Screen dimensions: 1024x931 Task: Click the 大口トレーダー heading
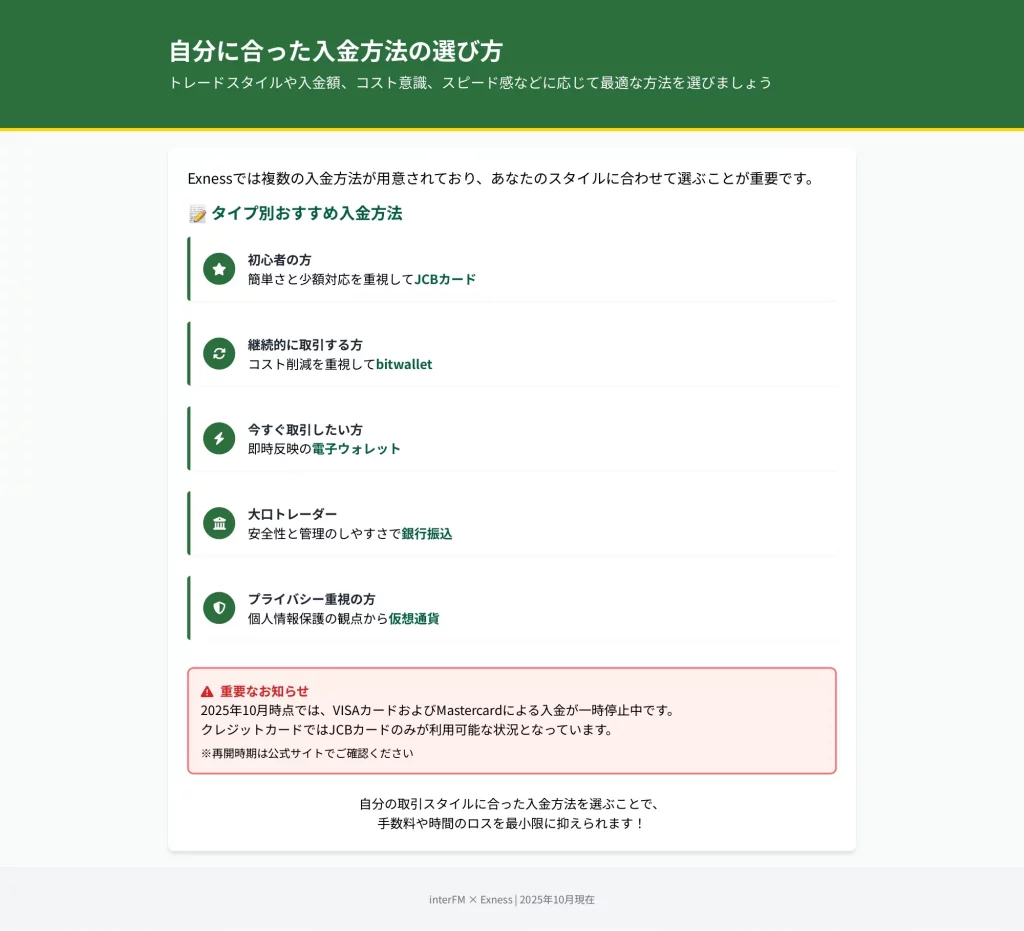pos(293,514)
